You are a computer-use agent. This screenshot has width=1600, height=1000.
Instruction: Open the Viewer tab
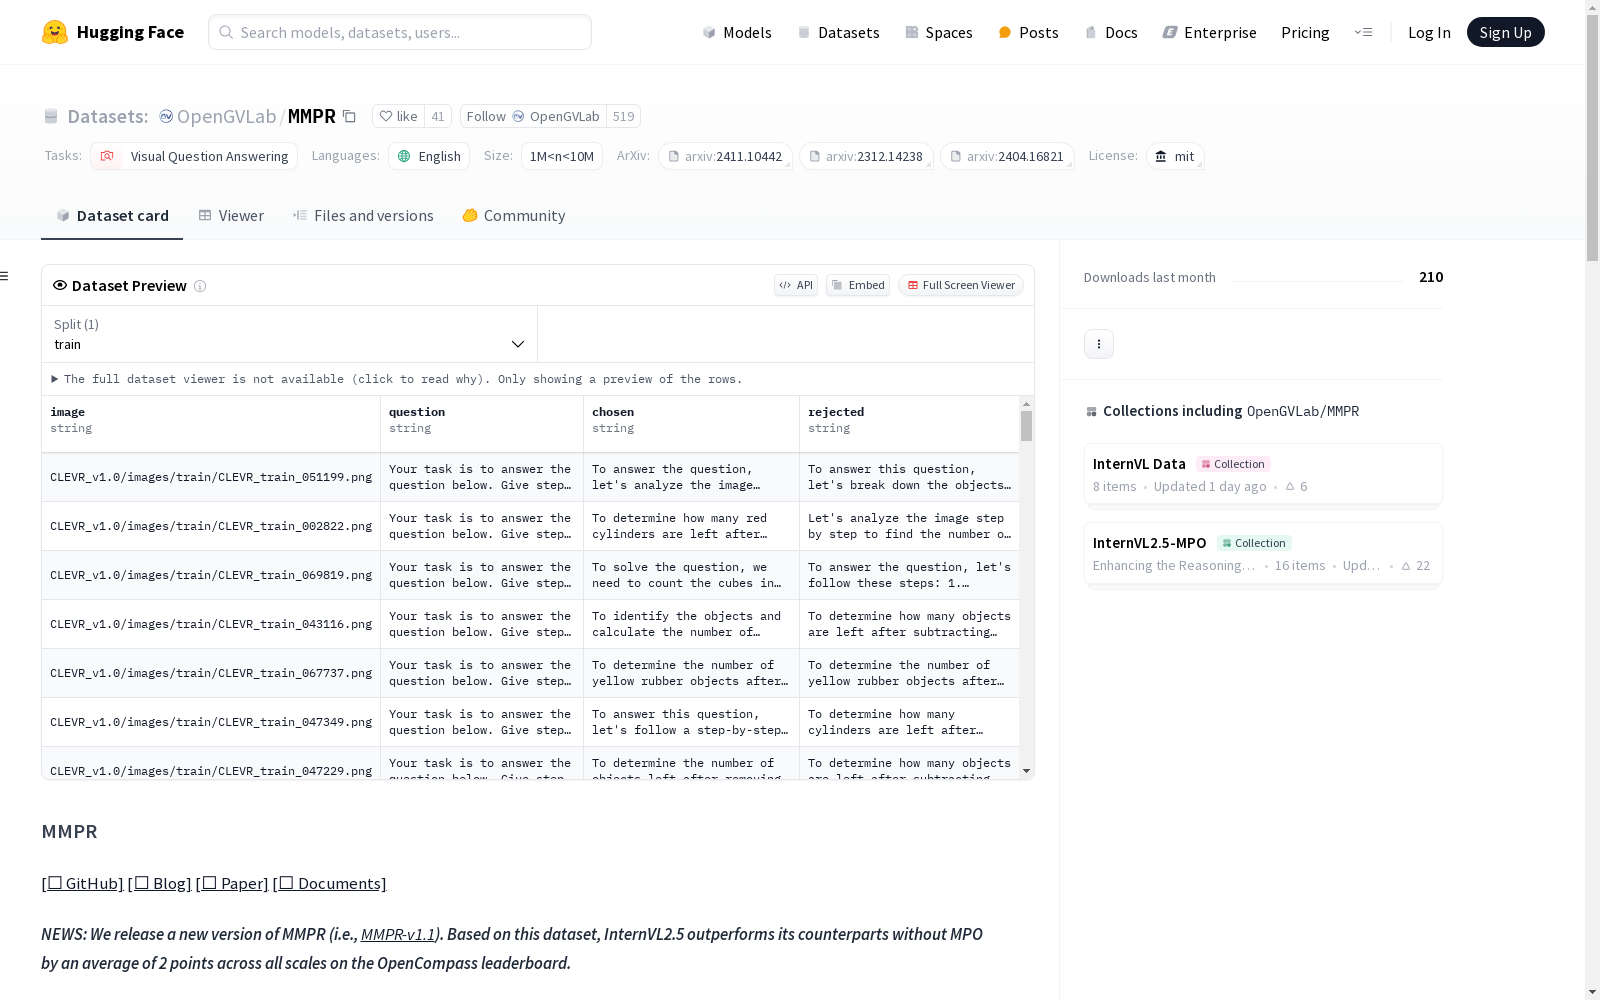point(231,216)
